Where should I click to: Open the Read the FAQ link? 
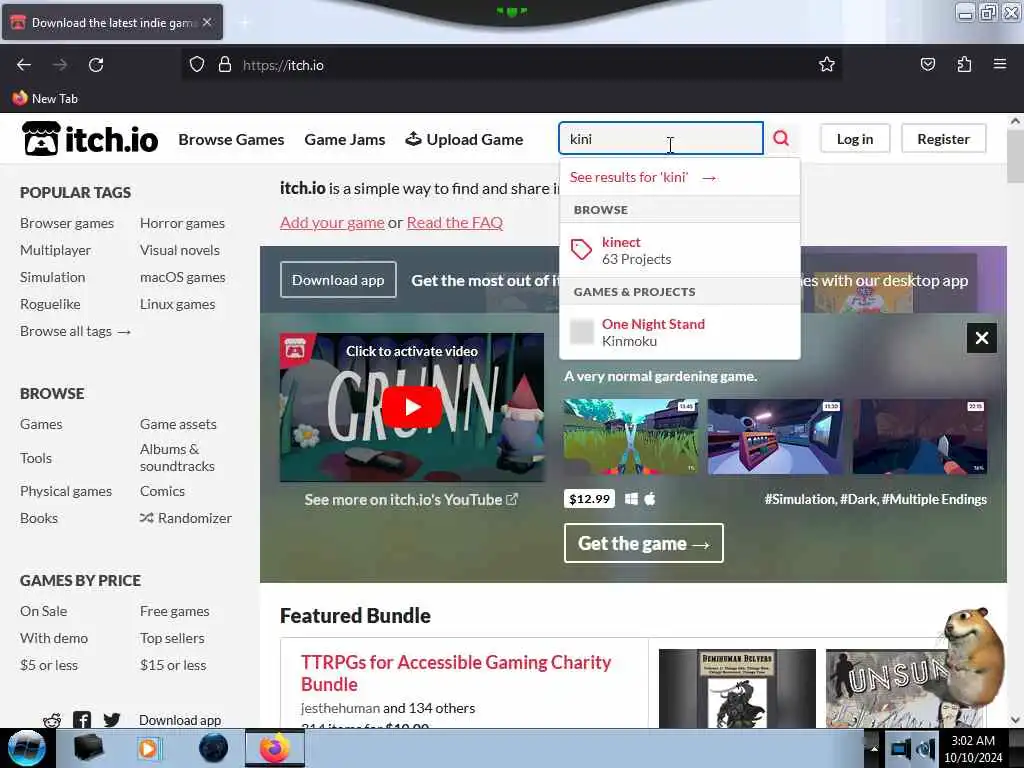pyautogui.click(x=455, y=223)
